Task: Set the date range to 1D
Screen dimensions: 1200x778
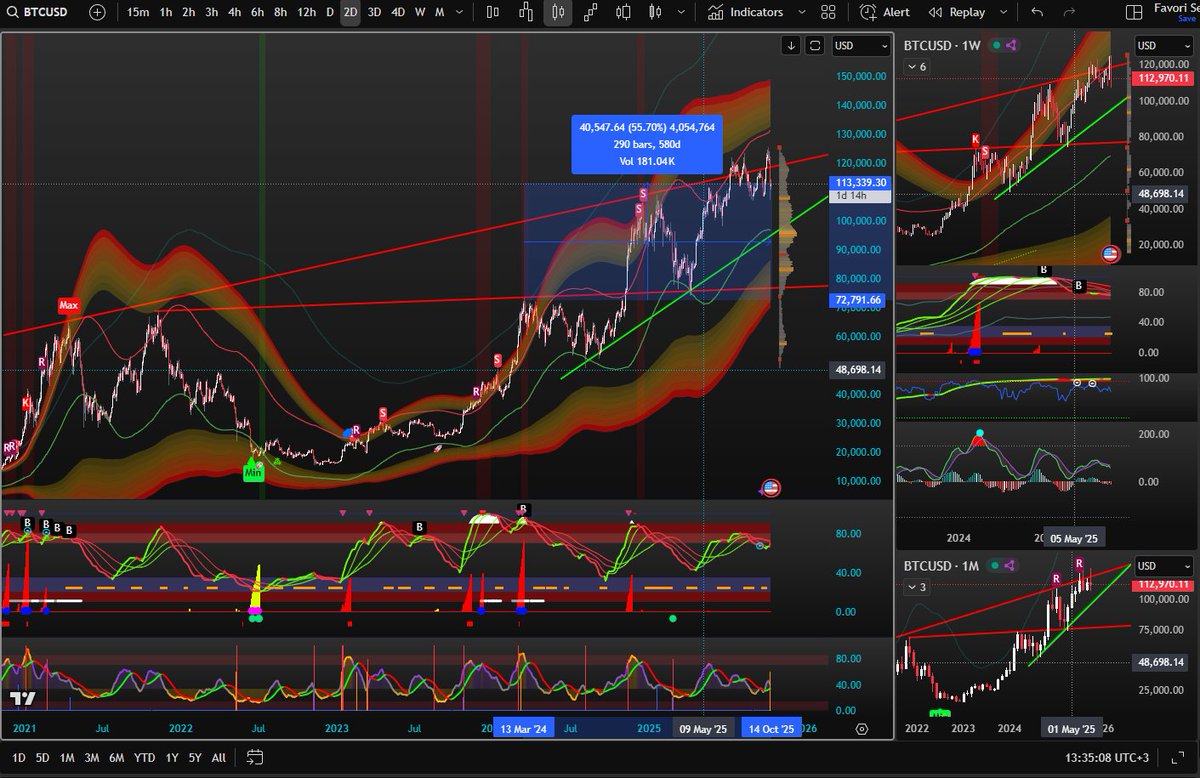Action: [x=19, y=757]
